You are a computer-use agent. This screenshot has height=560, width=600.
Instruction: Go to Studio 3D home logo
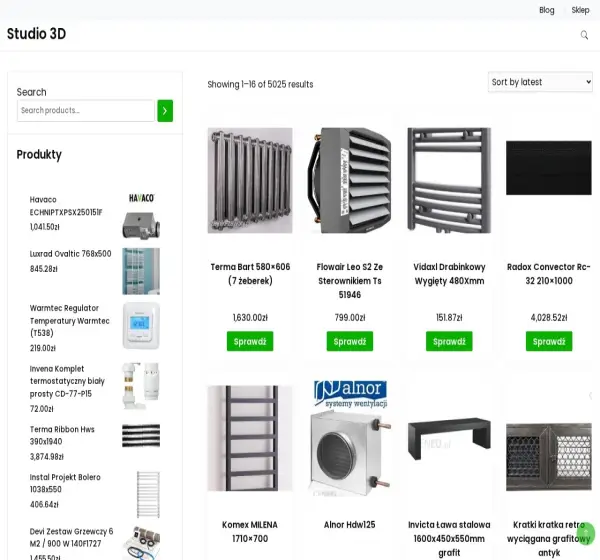pos(36,34)
